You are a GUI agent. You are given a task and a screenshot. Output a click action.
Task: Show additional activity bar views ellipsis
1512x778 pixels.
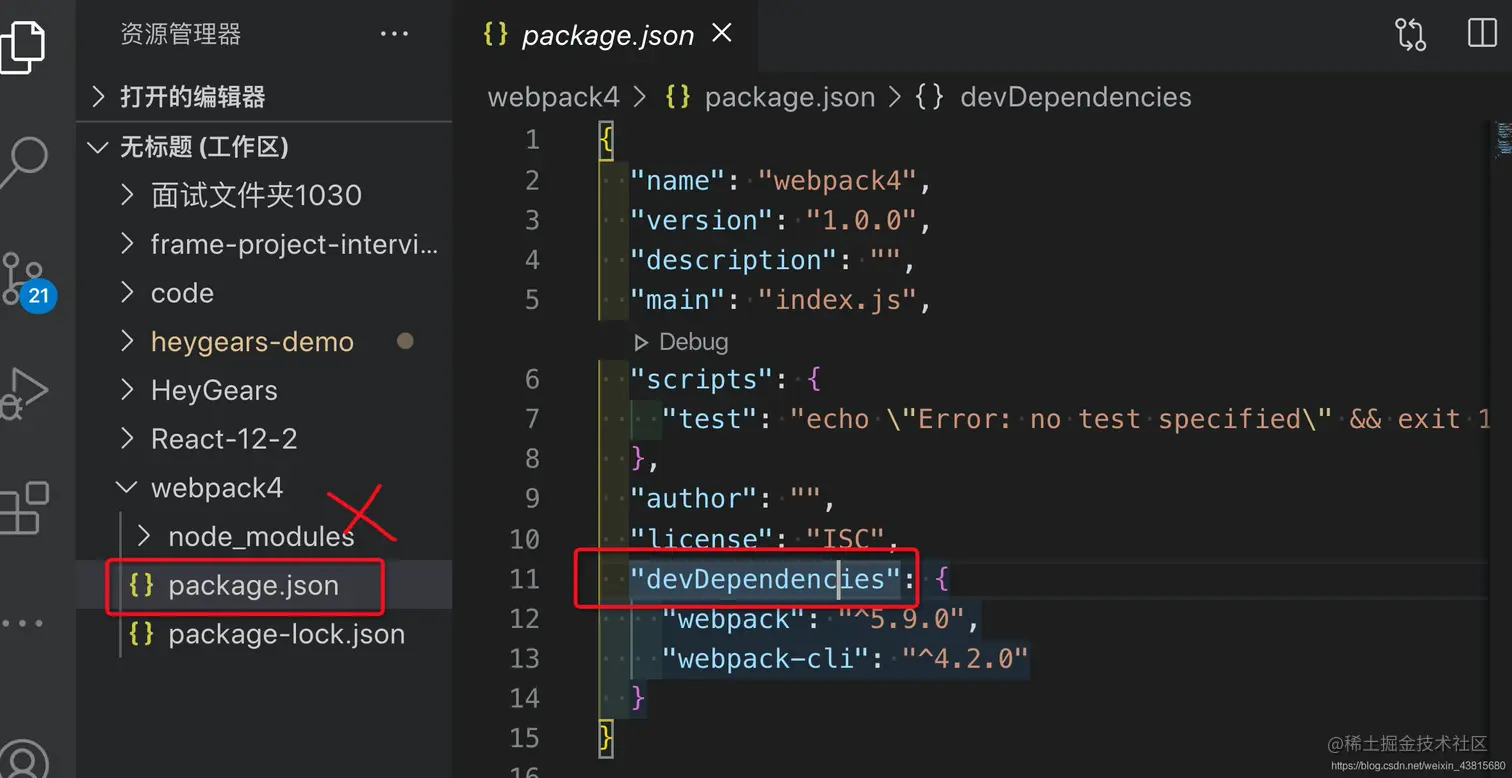coord(22,623)
